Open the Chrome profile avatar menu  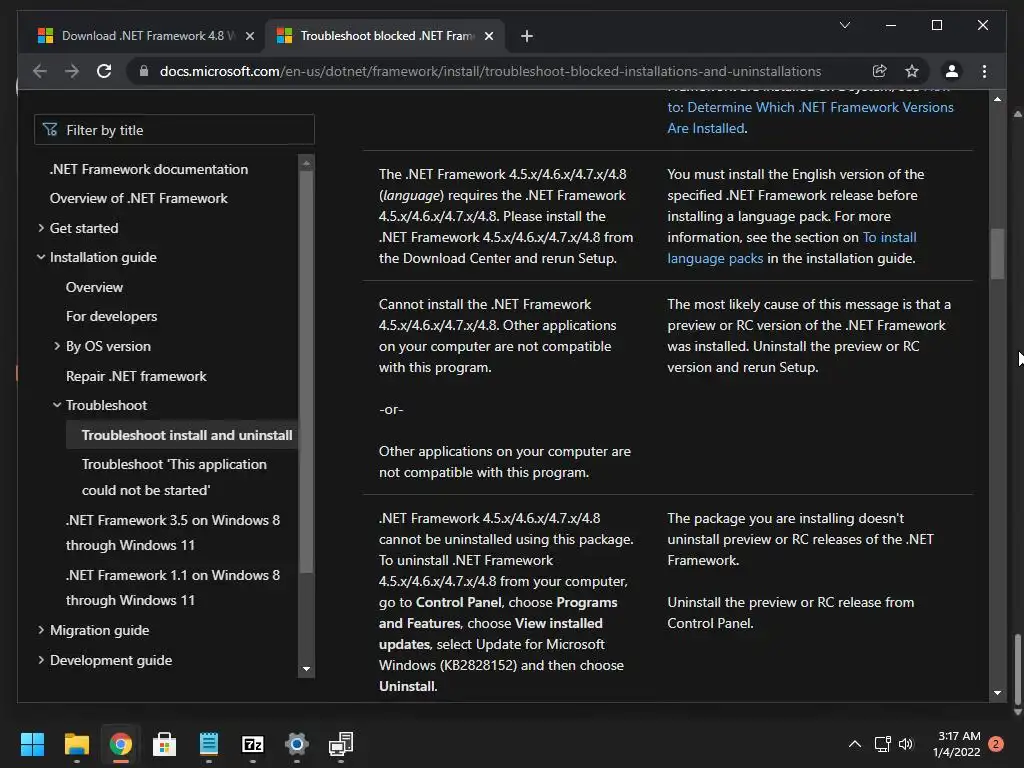(952, 71)
